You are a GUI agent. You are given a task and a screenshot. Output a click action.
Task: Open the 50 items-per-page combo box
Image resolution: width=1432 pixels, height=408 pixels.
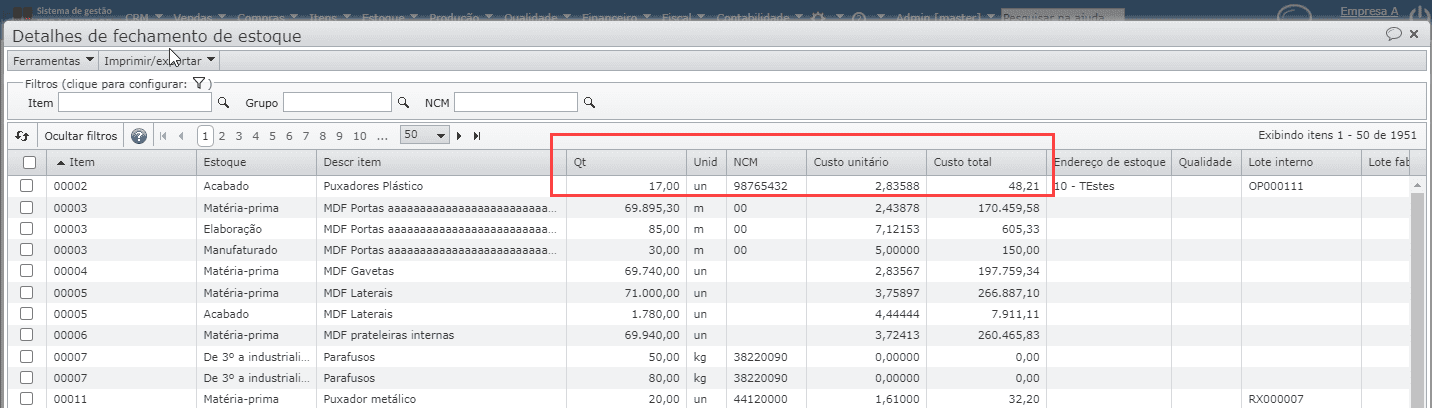[425, 135]
